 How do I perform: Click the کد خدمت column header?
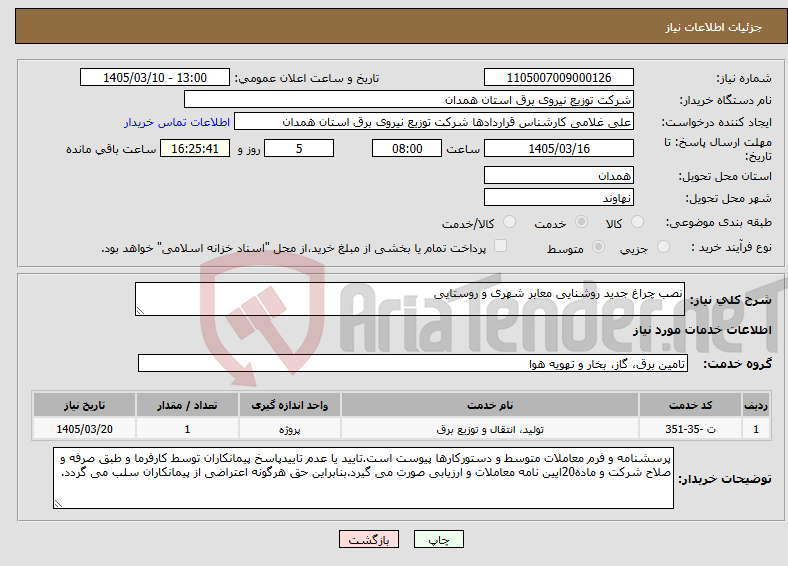(x=691, y=405)
